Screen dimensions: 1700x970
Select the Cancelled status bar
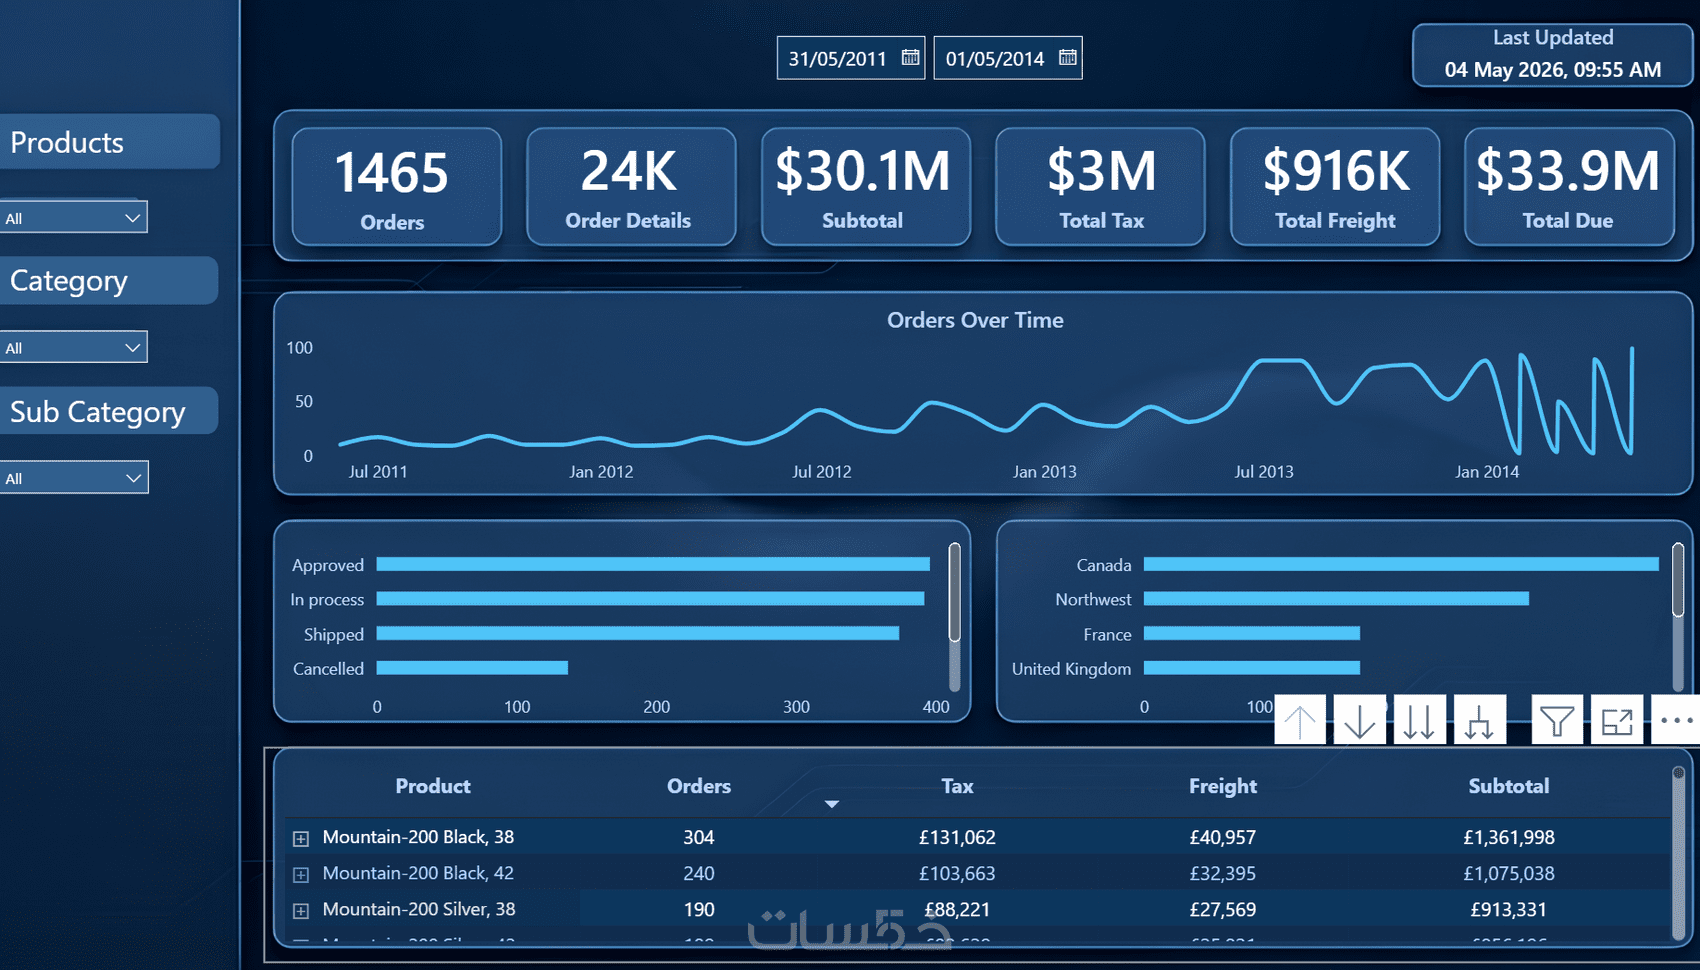pyautogui.click(x=472, y=668)
